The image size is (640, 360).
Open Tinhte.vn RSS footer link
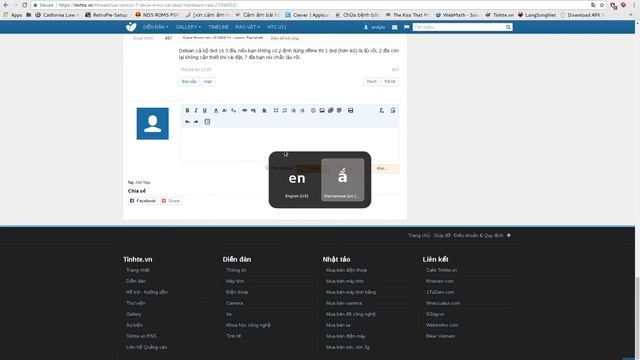[x=141, y=336]
